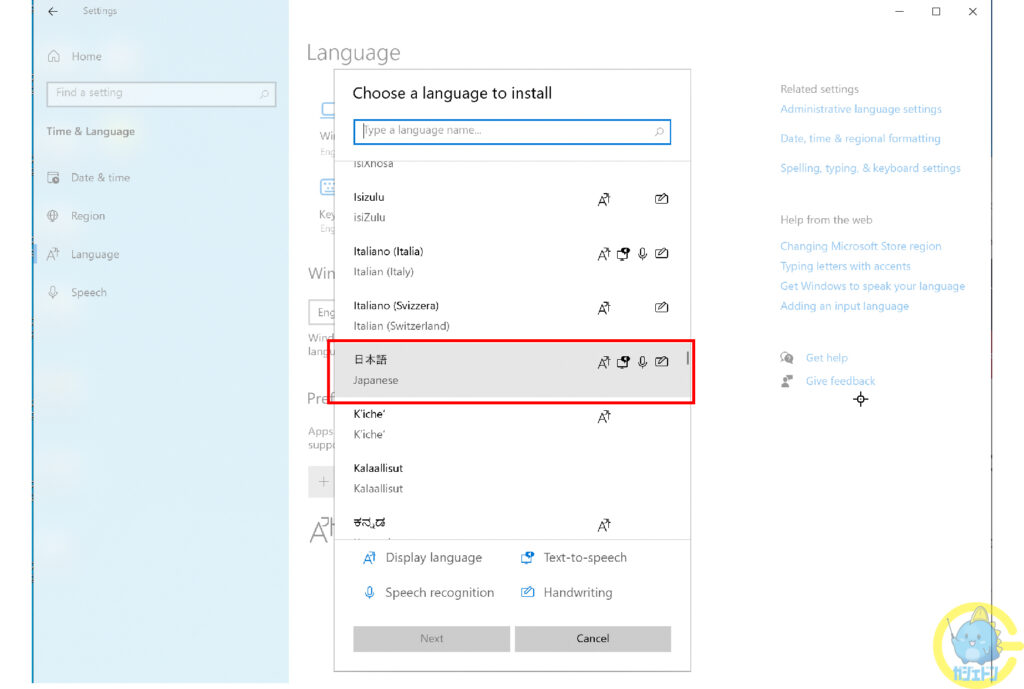Open Date, time & regional formatting link

point(860,138)
